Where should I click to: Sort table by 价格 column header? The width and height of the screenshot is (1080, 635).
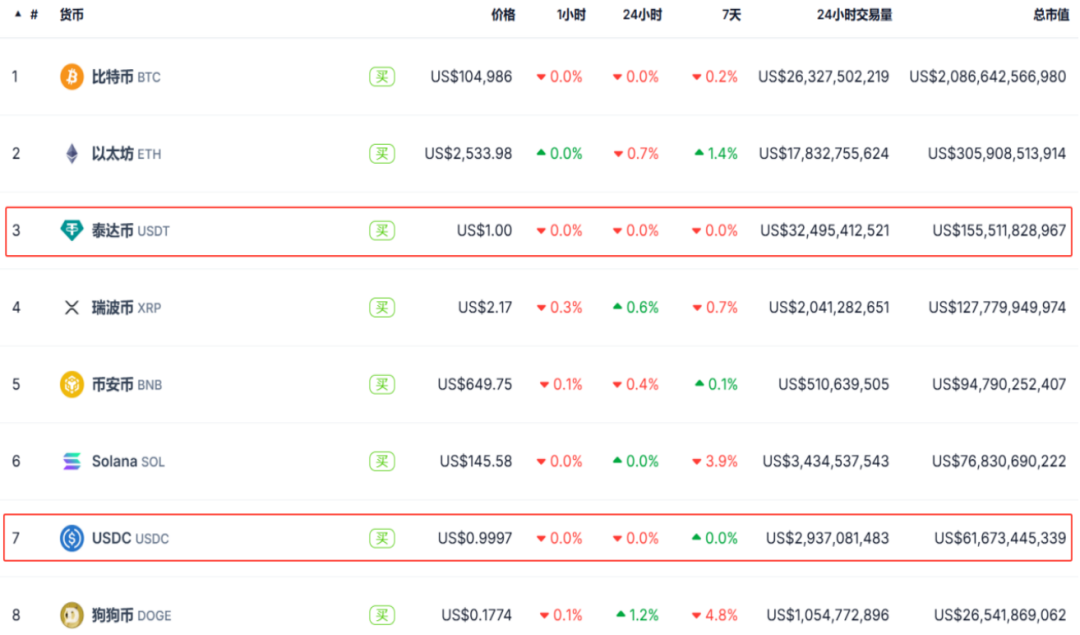(503, 15)
